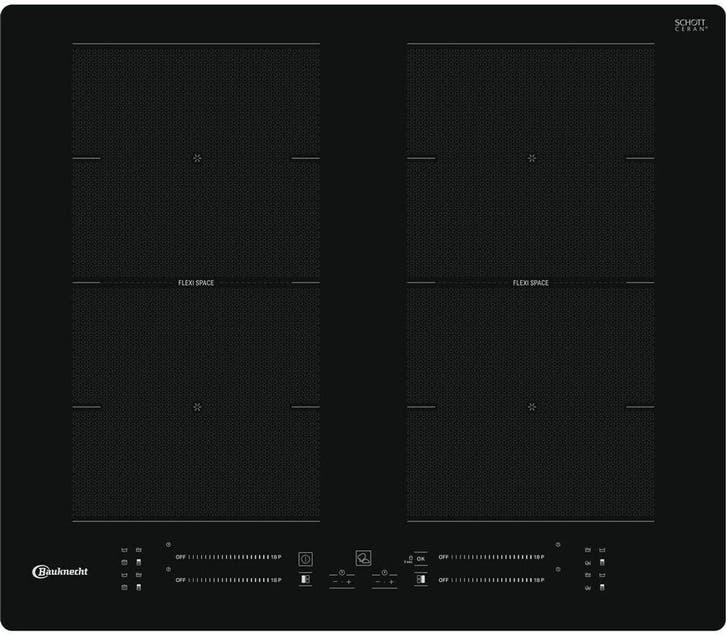
Task: Tap first-row left pot icon, right cluster
Action: (x=588, y=550)
